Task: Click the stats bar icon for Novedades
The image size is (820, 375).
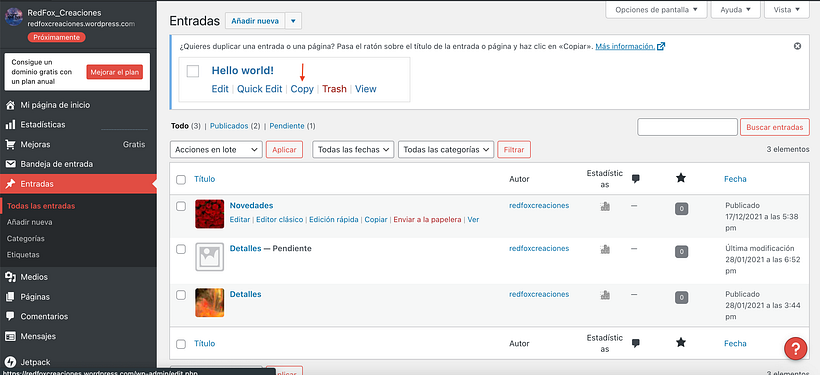Action: pyautogui.click(x=605, y=207)
